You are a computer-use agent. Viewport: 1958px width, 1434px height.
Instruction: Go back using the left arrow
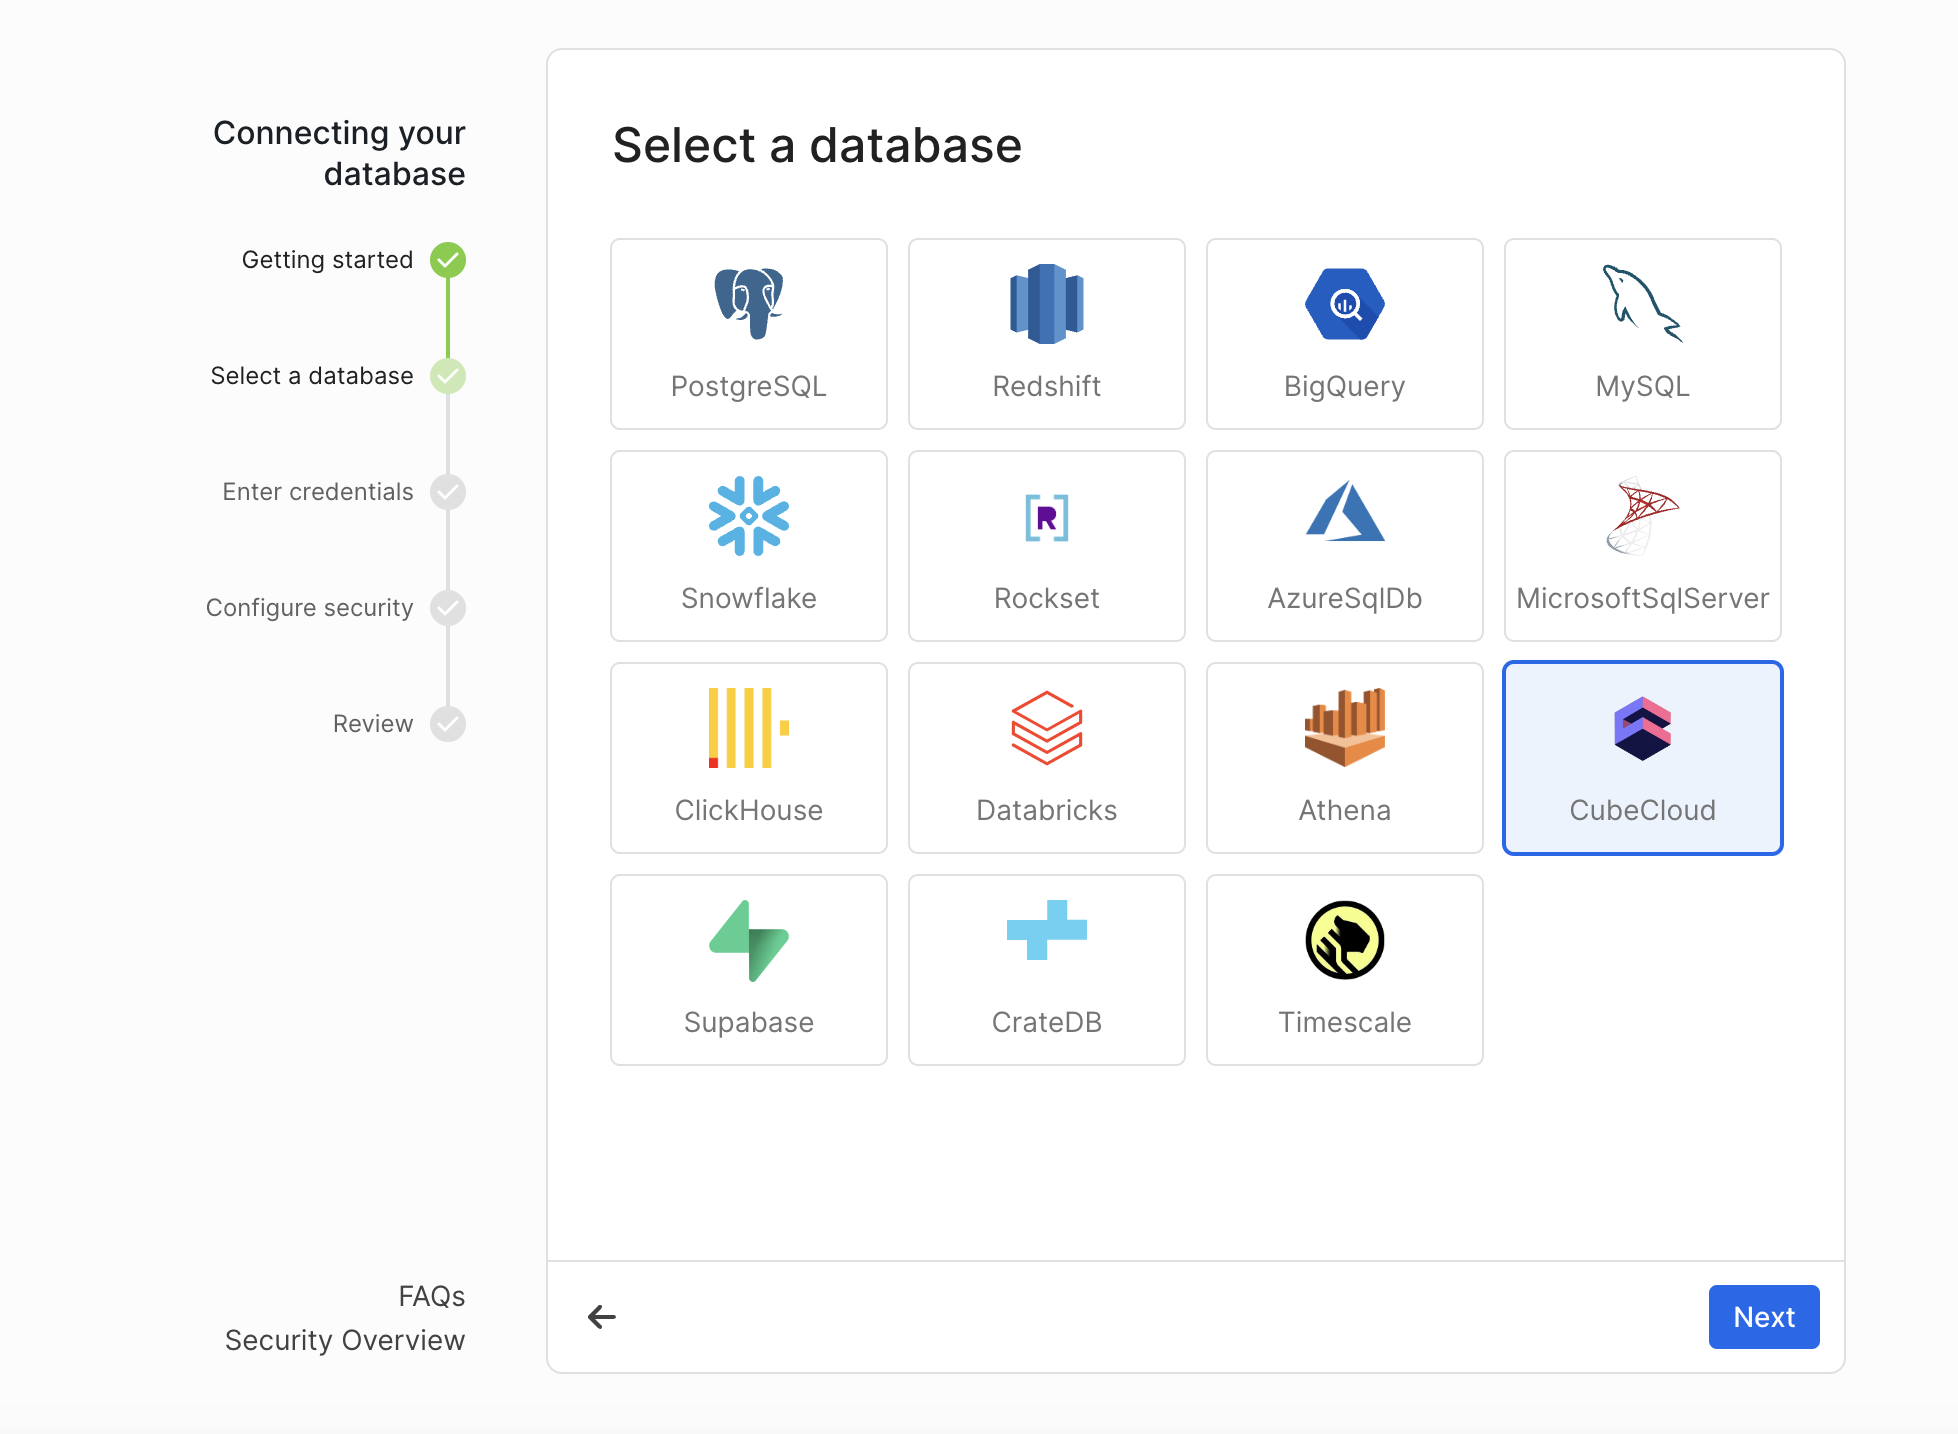(x=602, y=1316)
